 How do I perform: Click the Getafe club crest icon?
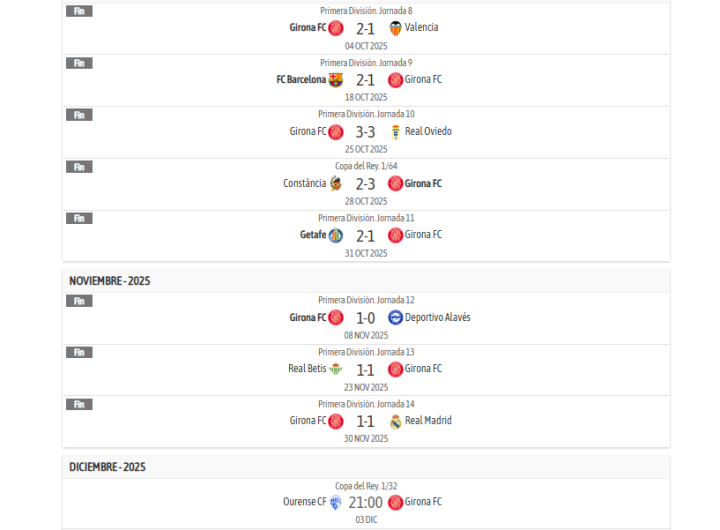[336, 235]
